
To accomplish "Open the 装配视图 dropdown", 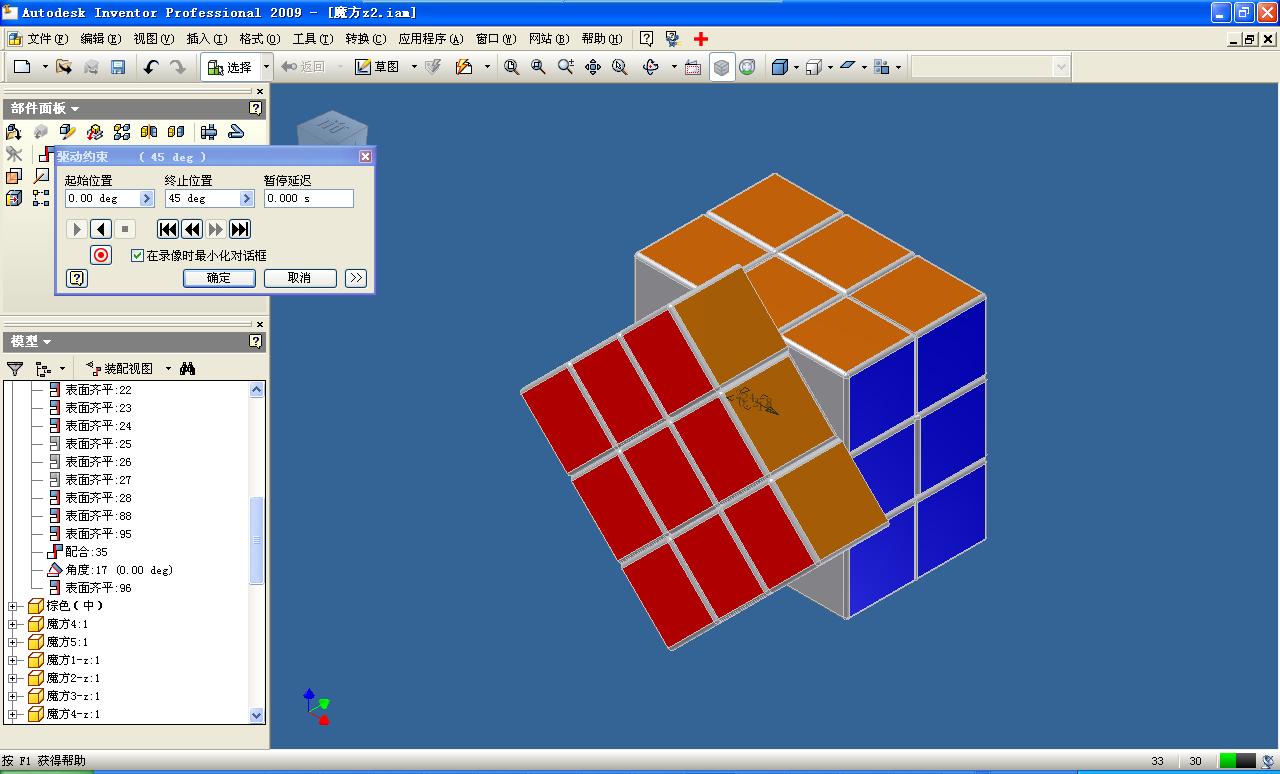I will pos(168,369).
